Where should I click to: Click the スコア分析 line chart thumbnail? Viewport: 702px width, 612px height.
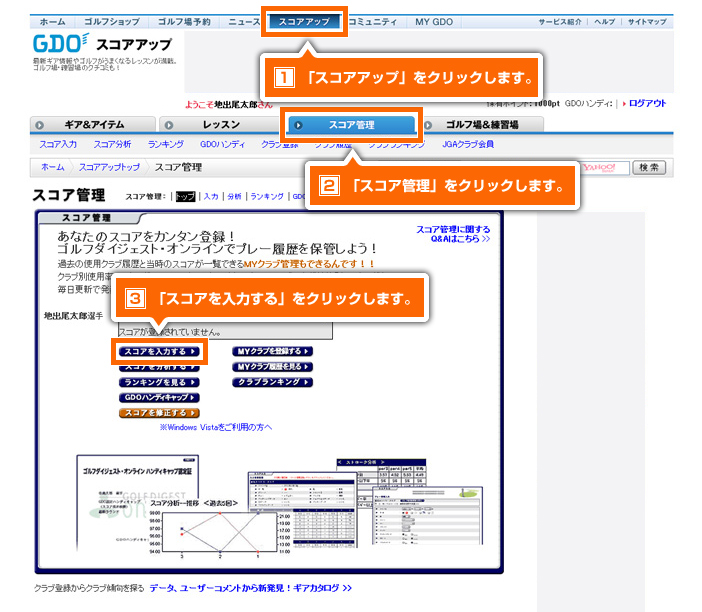tap(219, 531)
